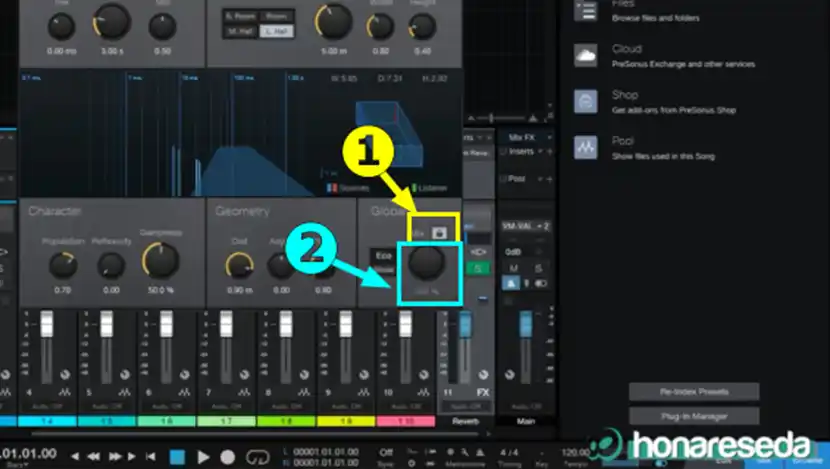Open the Post dropdown arrow
The image size is (830, 469).
click(540, 179)
